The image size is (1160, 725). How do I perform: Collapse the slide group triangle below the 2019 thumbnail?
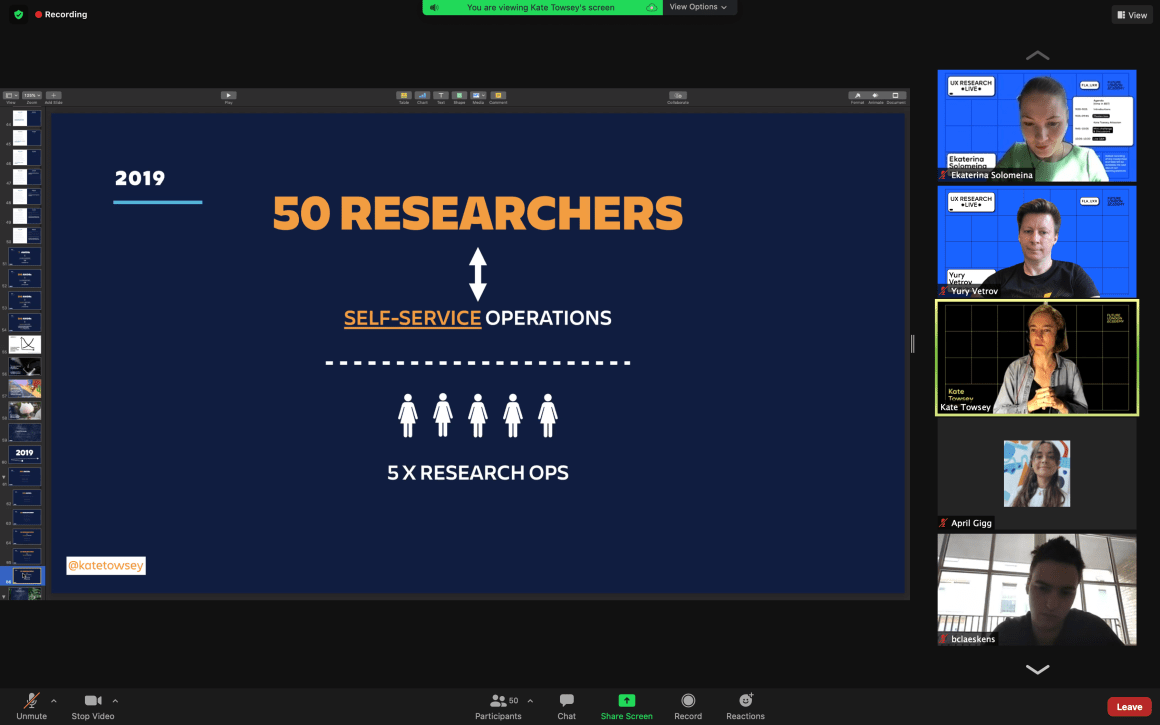[x=4, y=477]
